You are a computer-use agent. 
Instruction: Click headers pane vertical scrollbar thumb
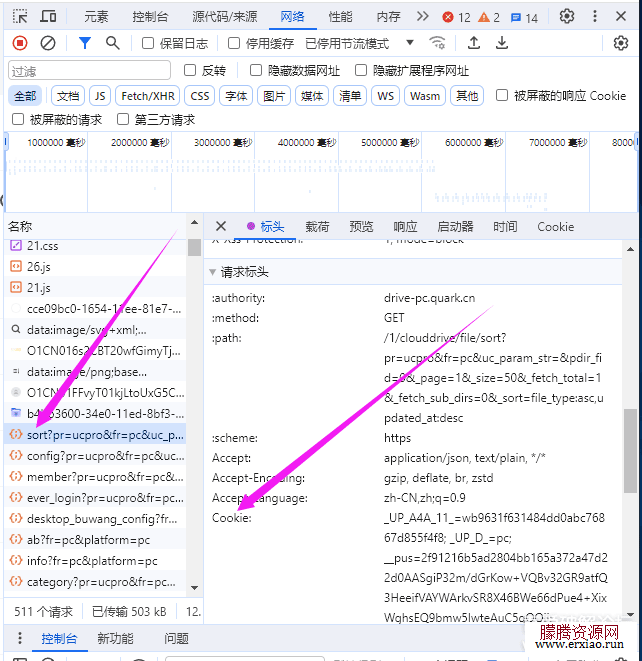(631, 450)
